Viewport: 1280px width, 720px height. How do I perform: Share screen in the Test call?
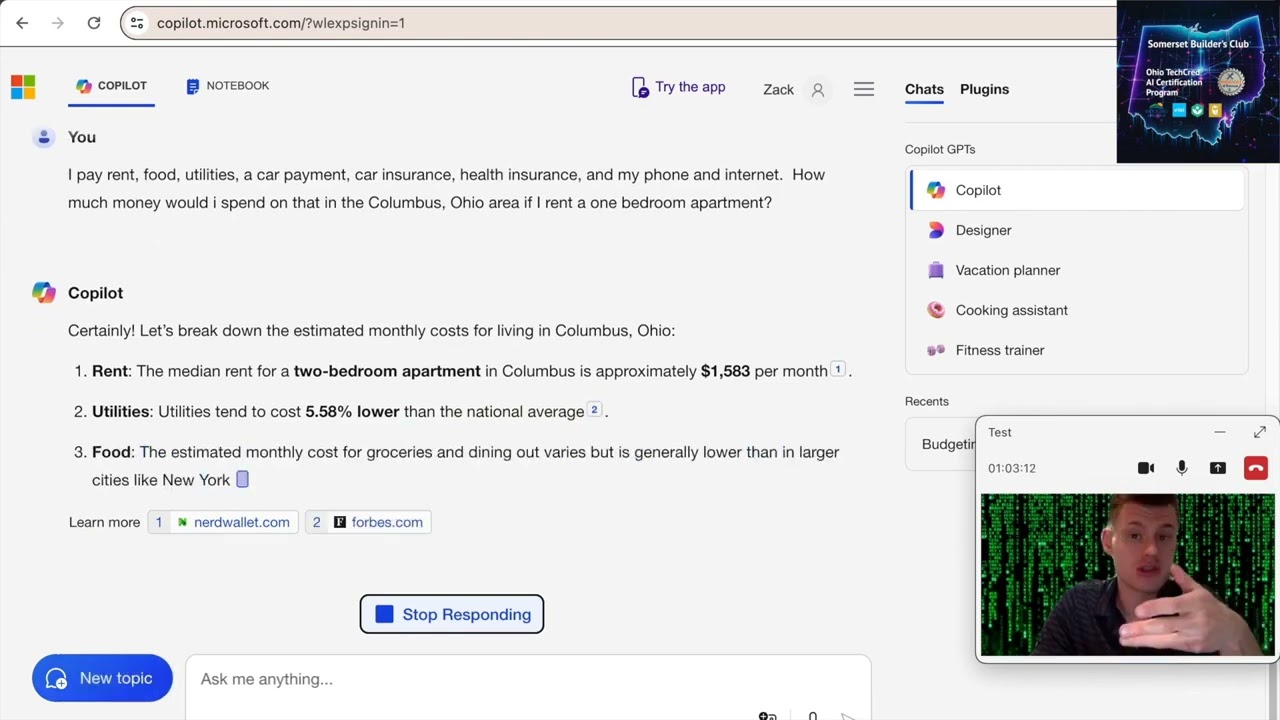1218,468
